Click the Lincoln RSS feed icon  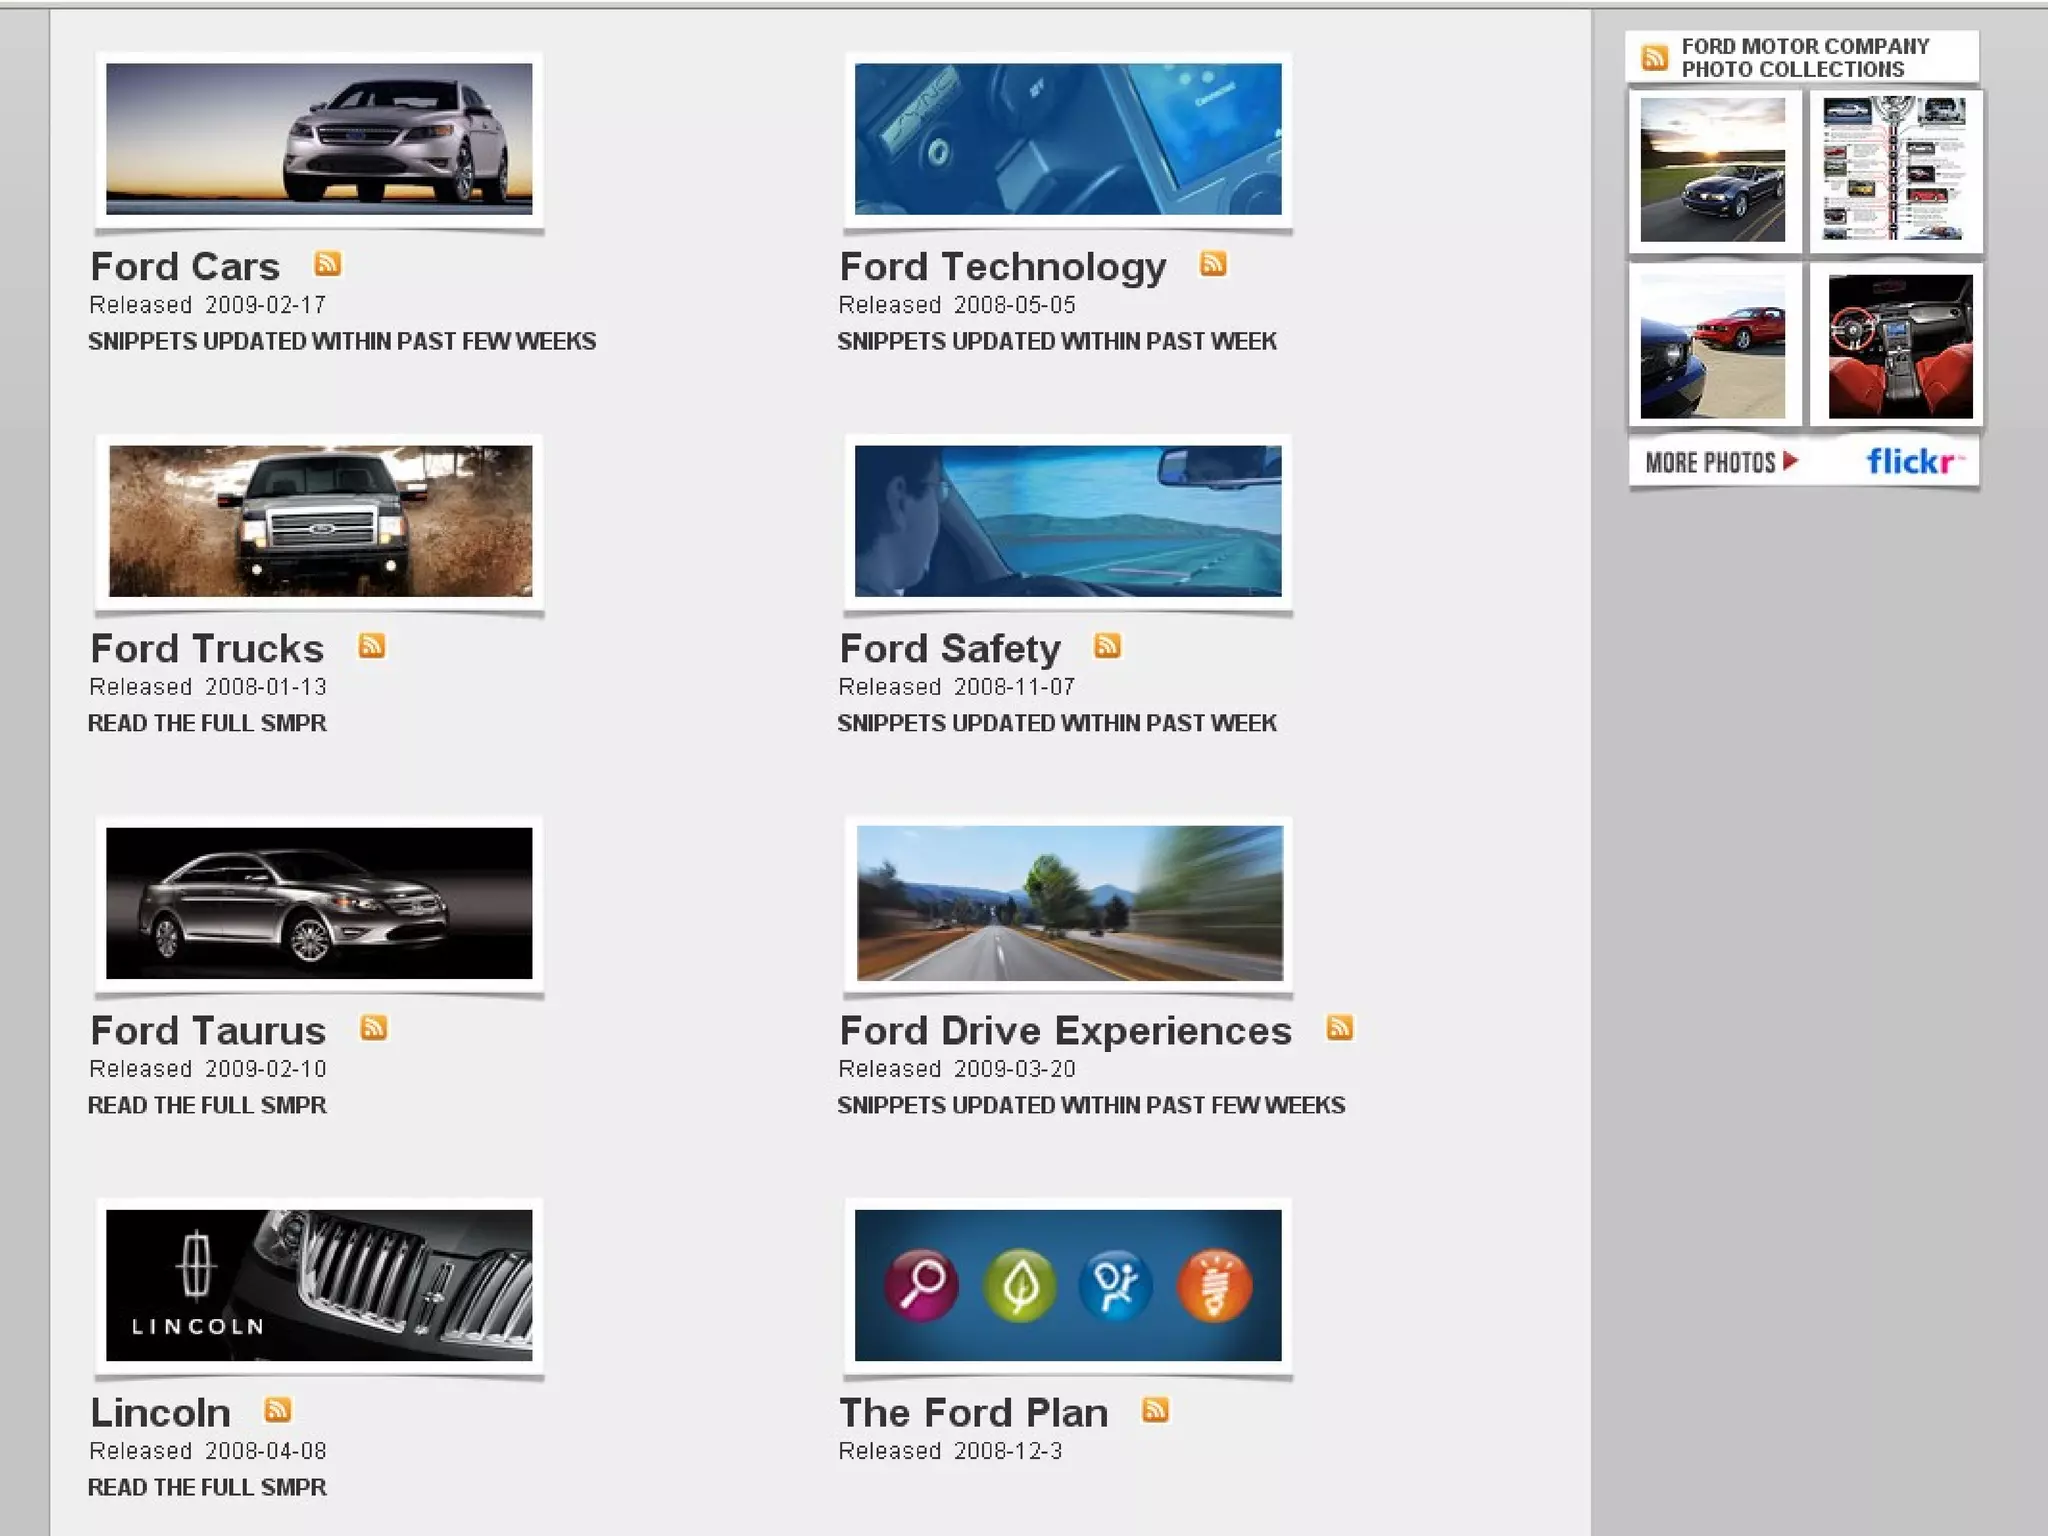pyautogui.click(x=278, y=1409)
